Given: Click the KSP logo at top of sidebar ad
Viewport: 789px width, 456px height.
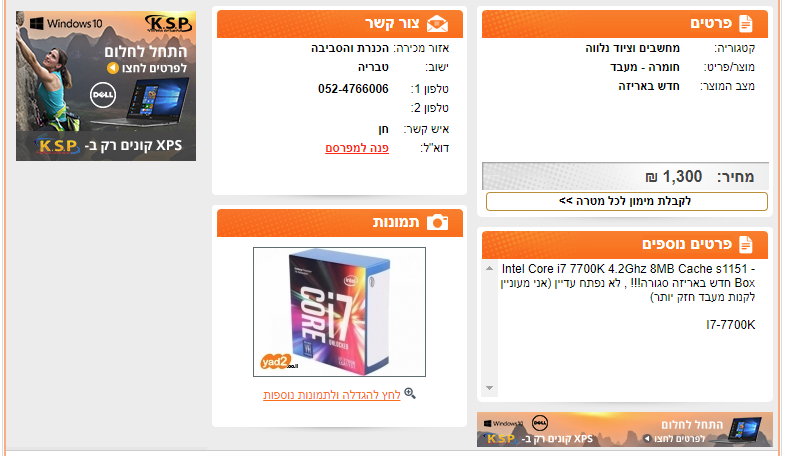Looking at the screenshot, I should 168,23.
